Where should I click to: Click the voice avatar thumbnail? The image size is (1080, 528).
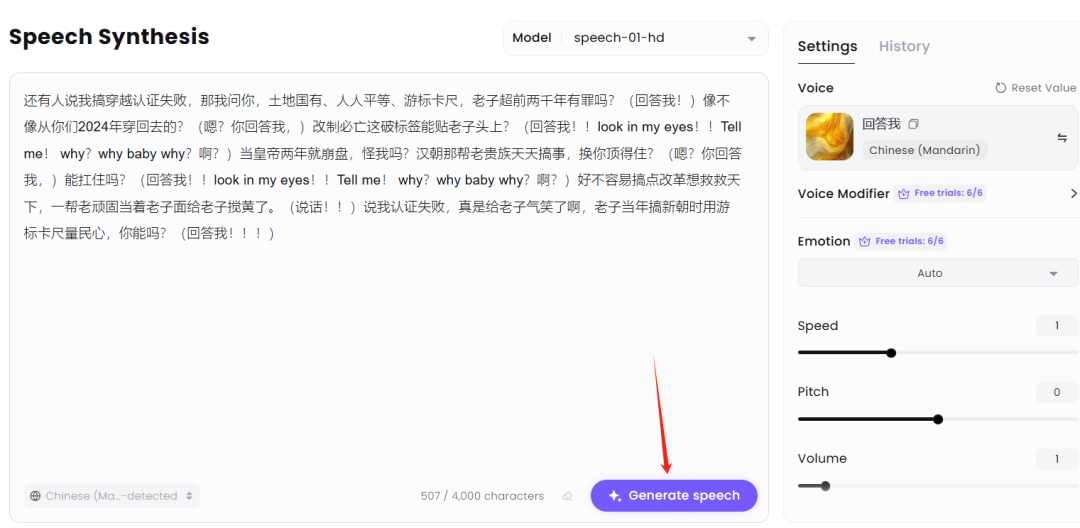coord(829,137)
